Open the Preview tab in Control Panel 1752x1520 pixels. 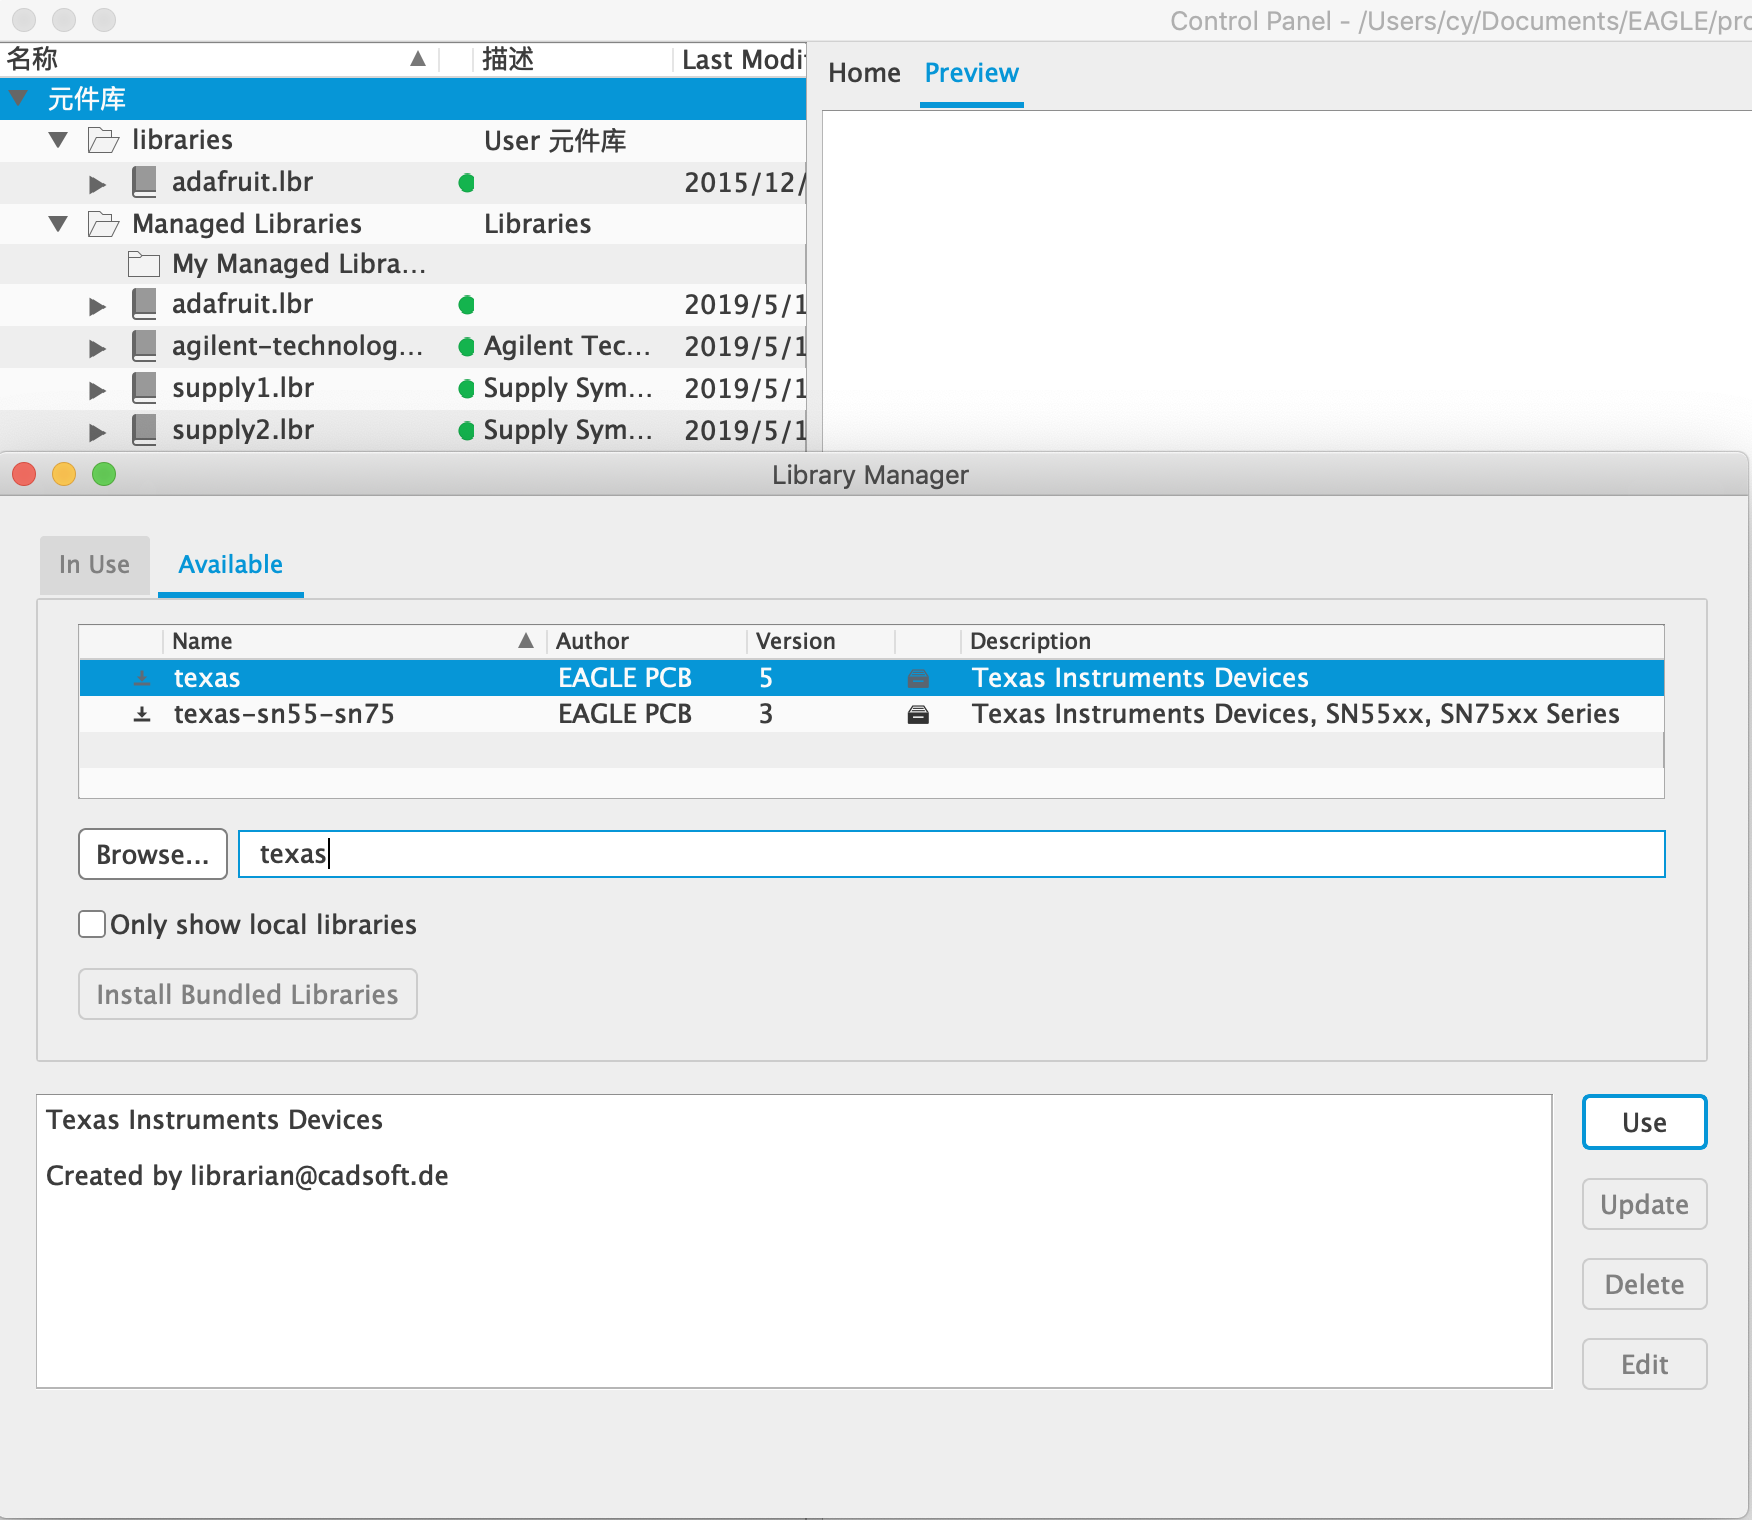pos(971,73)
